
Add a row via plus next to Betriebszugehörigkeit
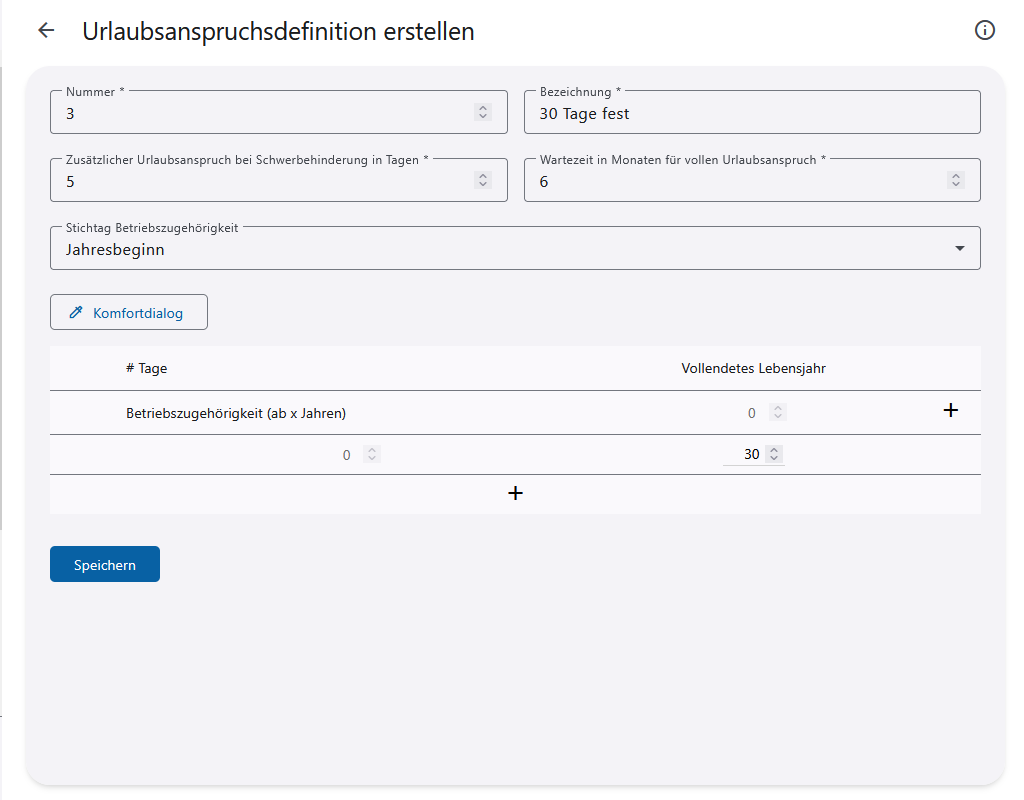click(x=951, y=410)
